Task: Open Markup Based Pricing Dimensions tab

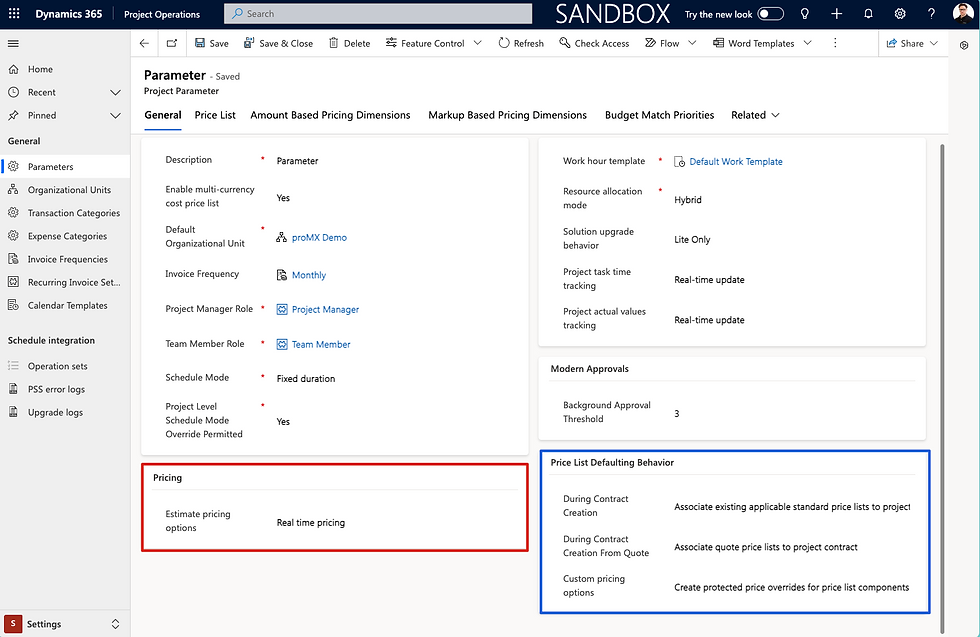Action: [x=508, y=115]
